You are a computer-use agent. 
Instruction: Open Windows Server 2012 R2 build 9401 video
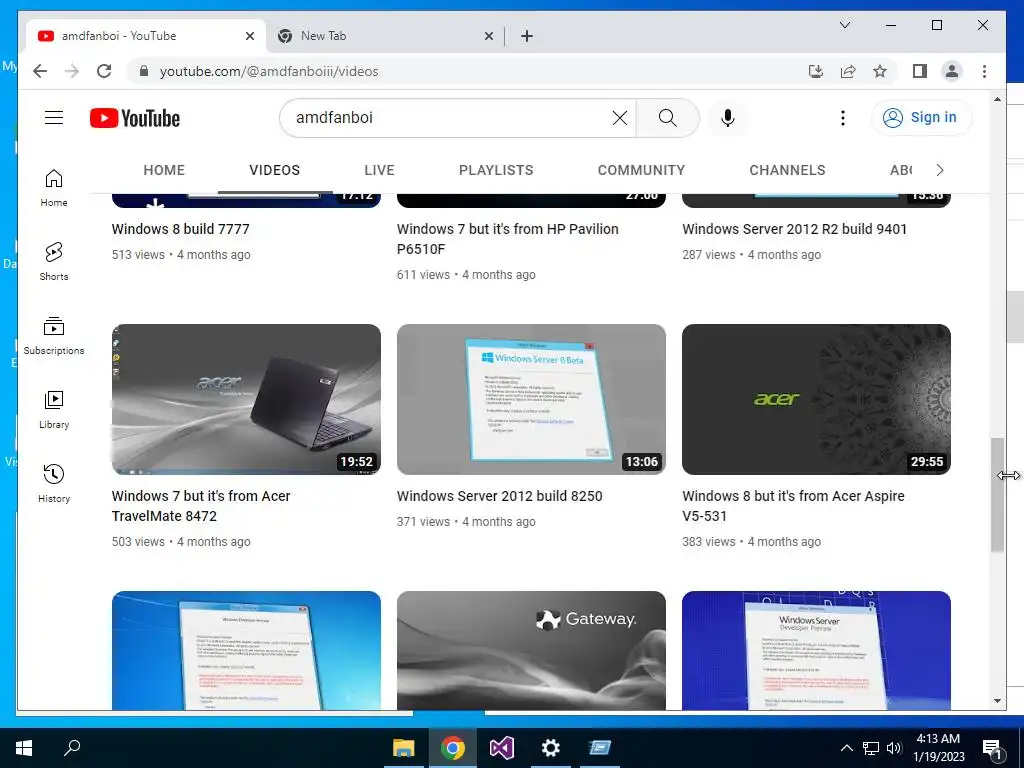(794, 229)
